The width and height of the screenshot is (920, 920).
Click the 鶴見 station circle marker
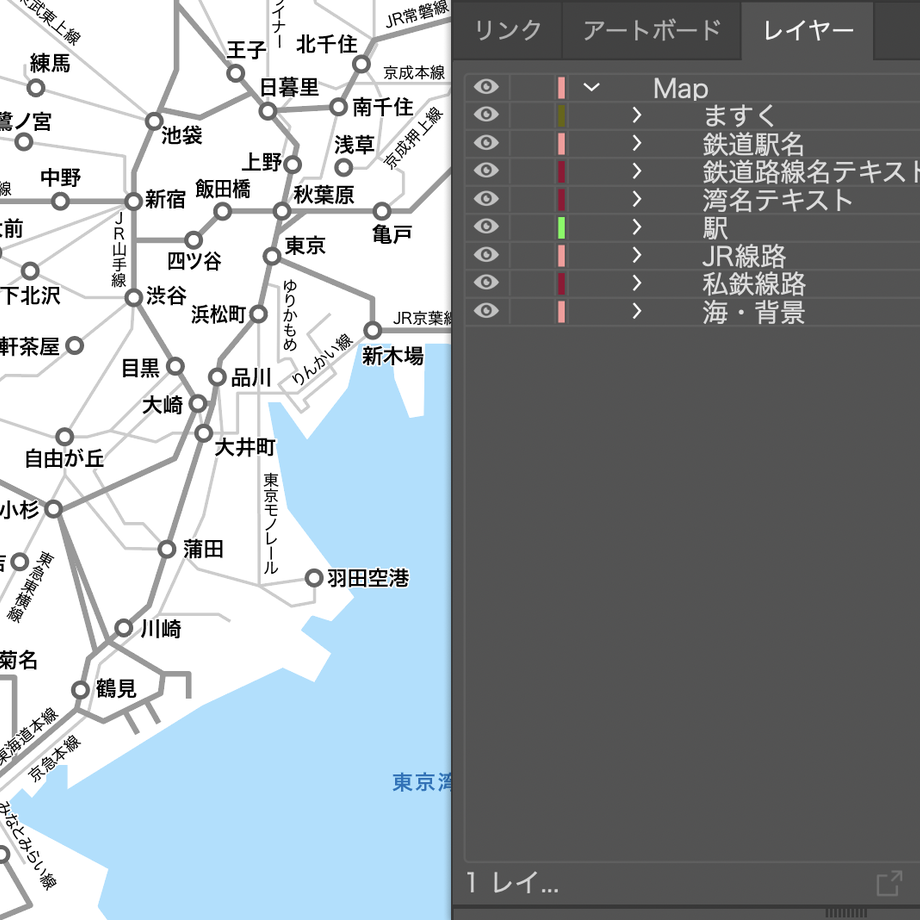tap(80, 689)
